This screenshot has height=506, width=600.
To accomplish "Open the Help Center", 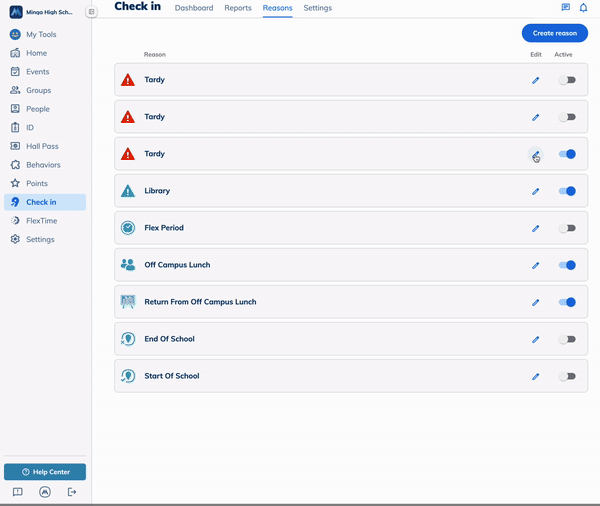I will point(45,472).
